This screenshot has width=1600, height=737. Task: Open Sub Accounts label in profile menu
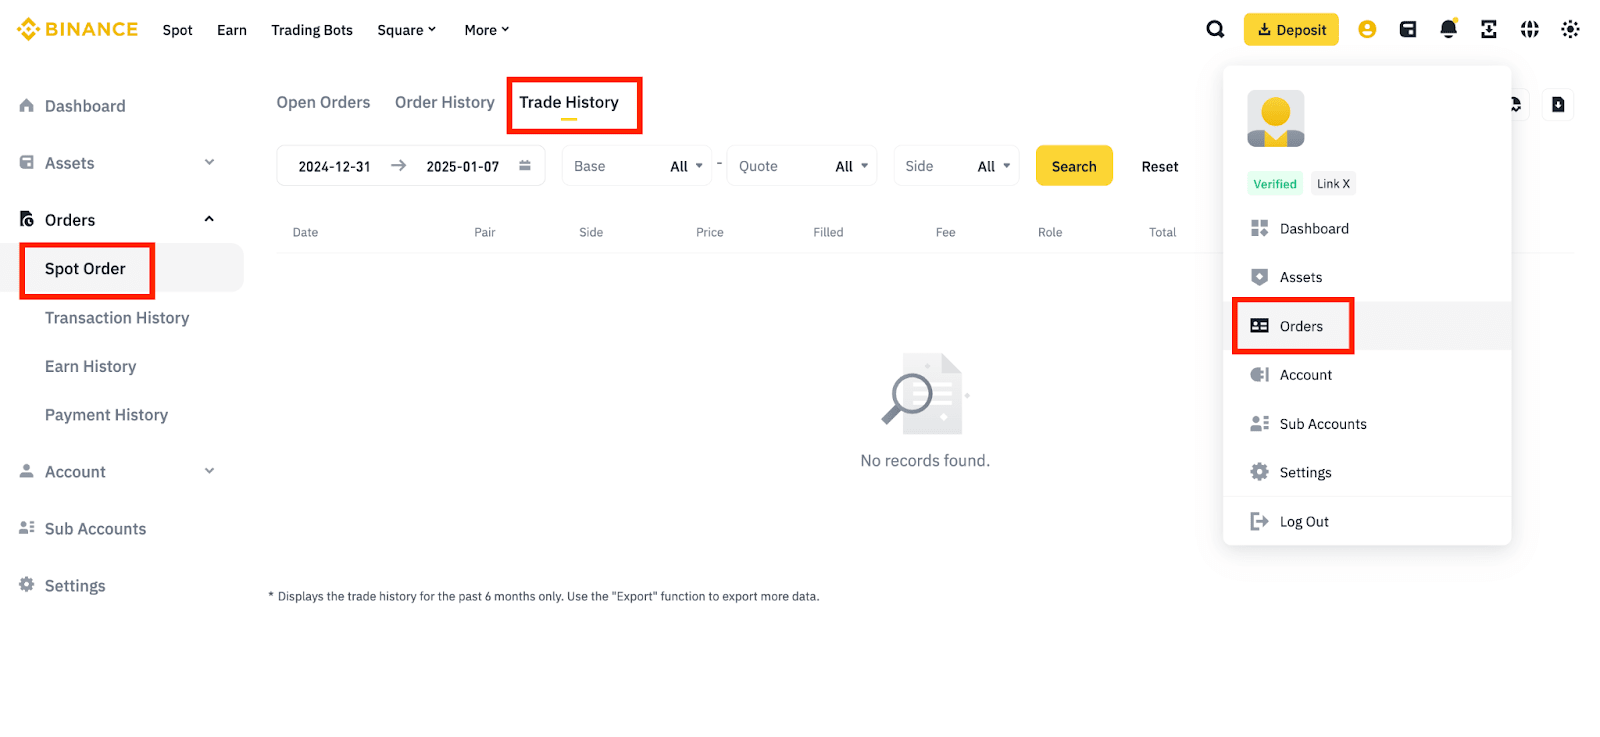[1323, 423]
